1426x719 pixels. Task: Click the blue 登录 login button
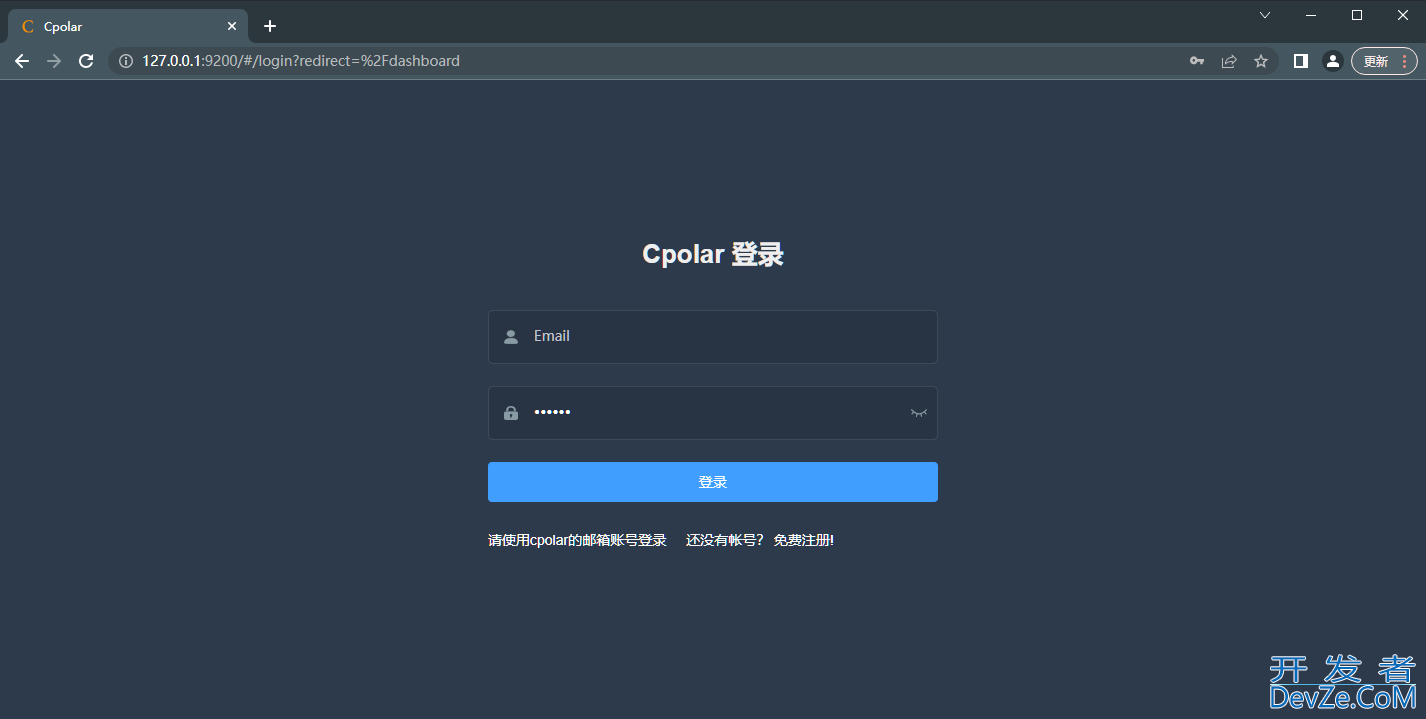coord(713,482)
